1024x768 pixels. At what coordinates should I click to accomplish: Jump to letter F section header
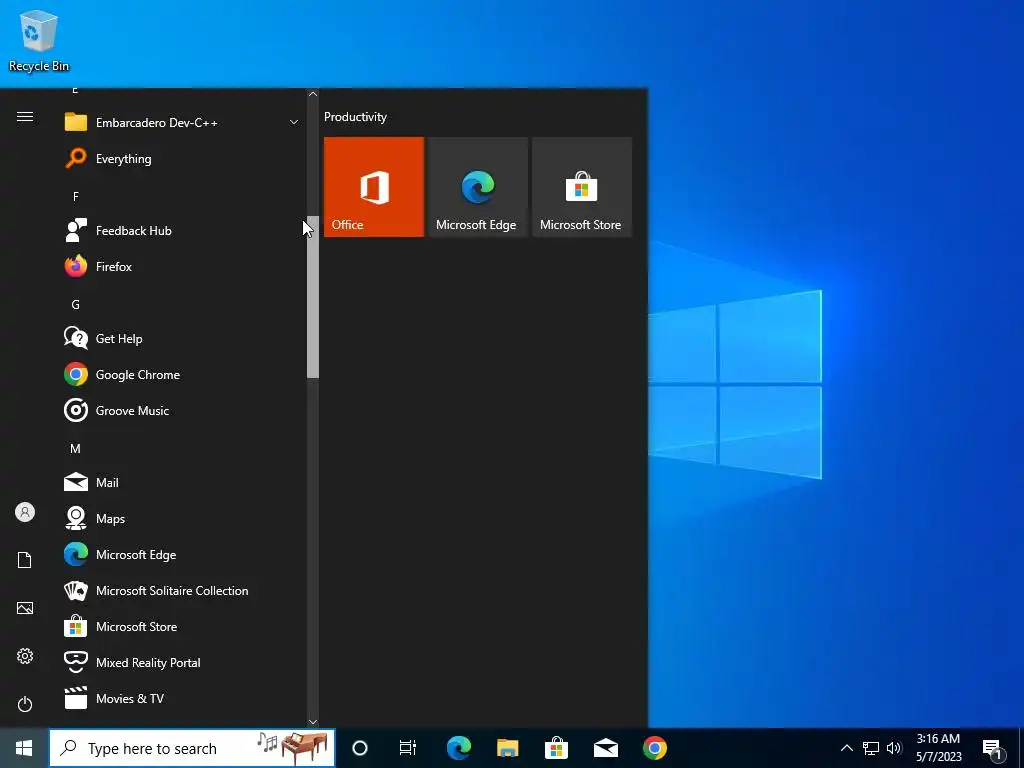click(x=76, y=197)
